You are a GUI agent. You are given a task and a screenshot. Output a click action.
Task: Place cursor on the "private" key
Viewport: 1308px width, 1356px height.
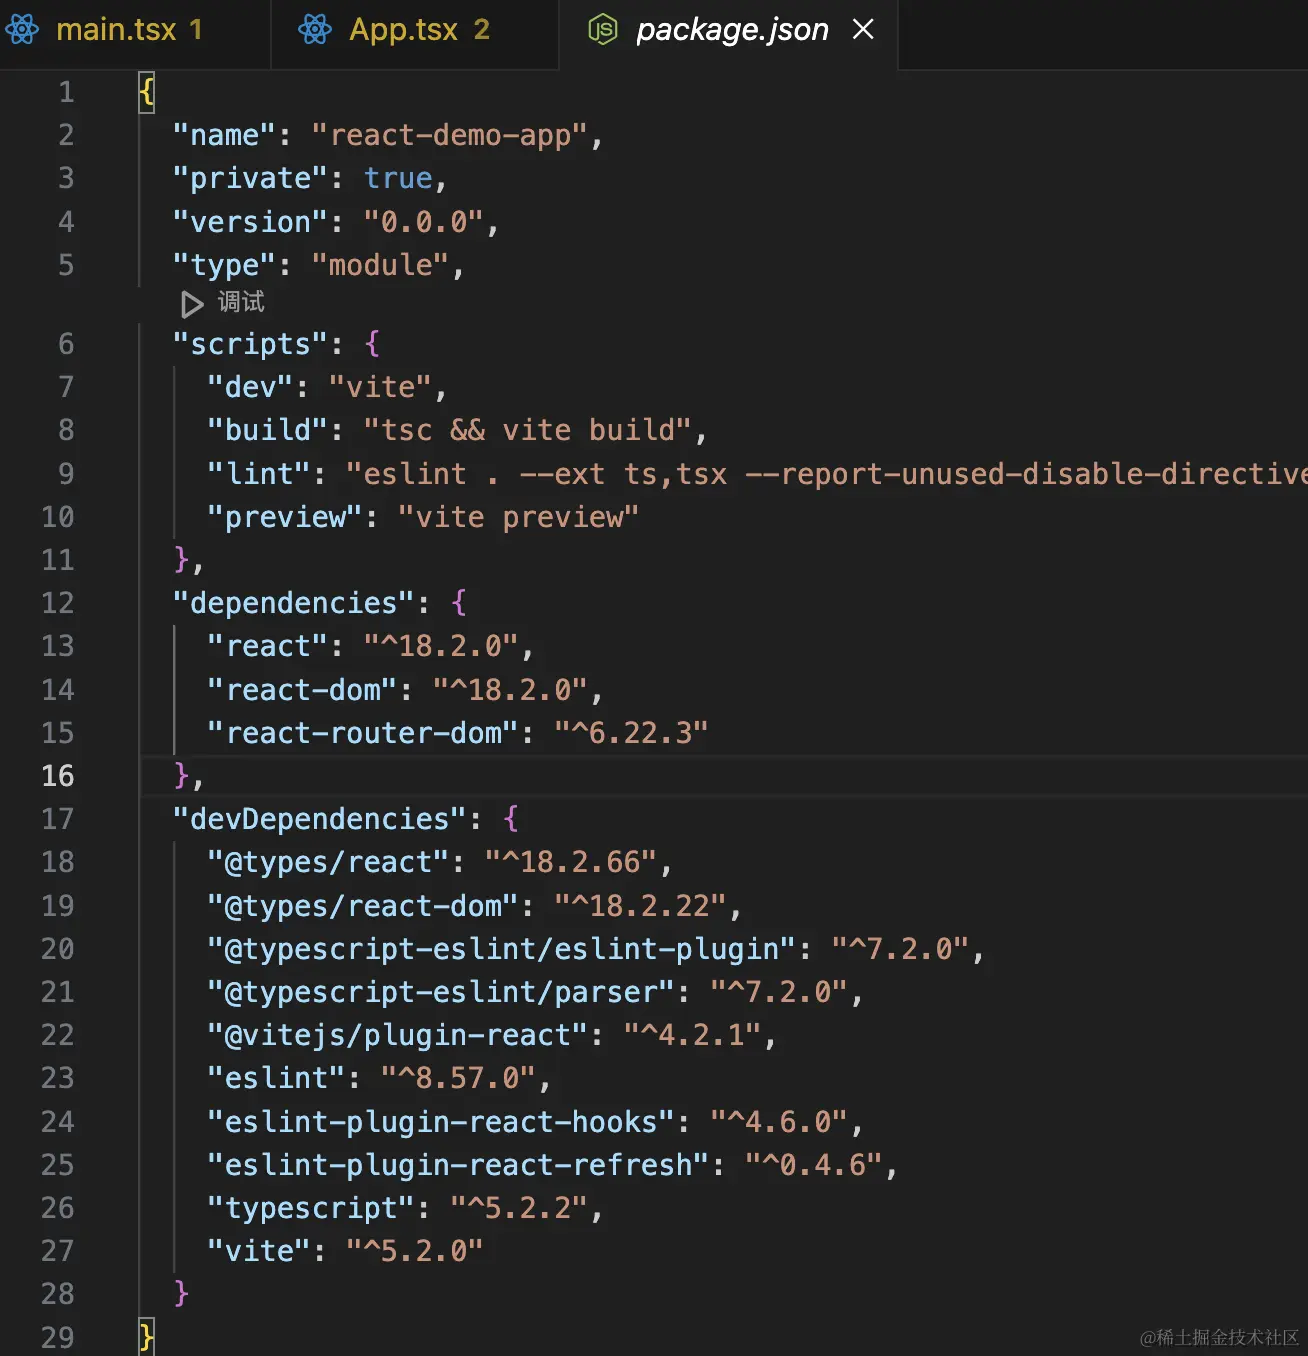pos(250,178)
